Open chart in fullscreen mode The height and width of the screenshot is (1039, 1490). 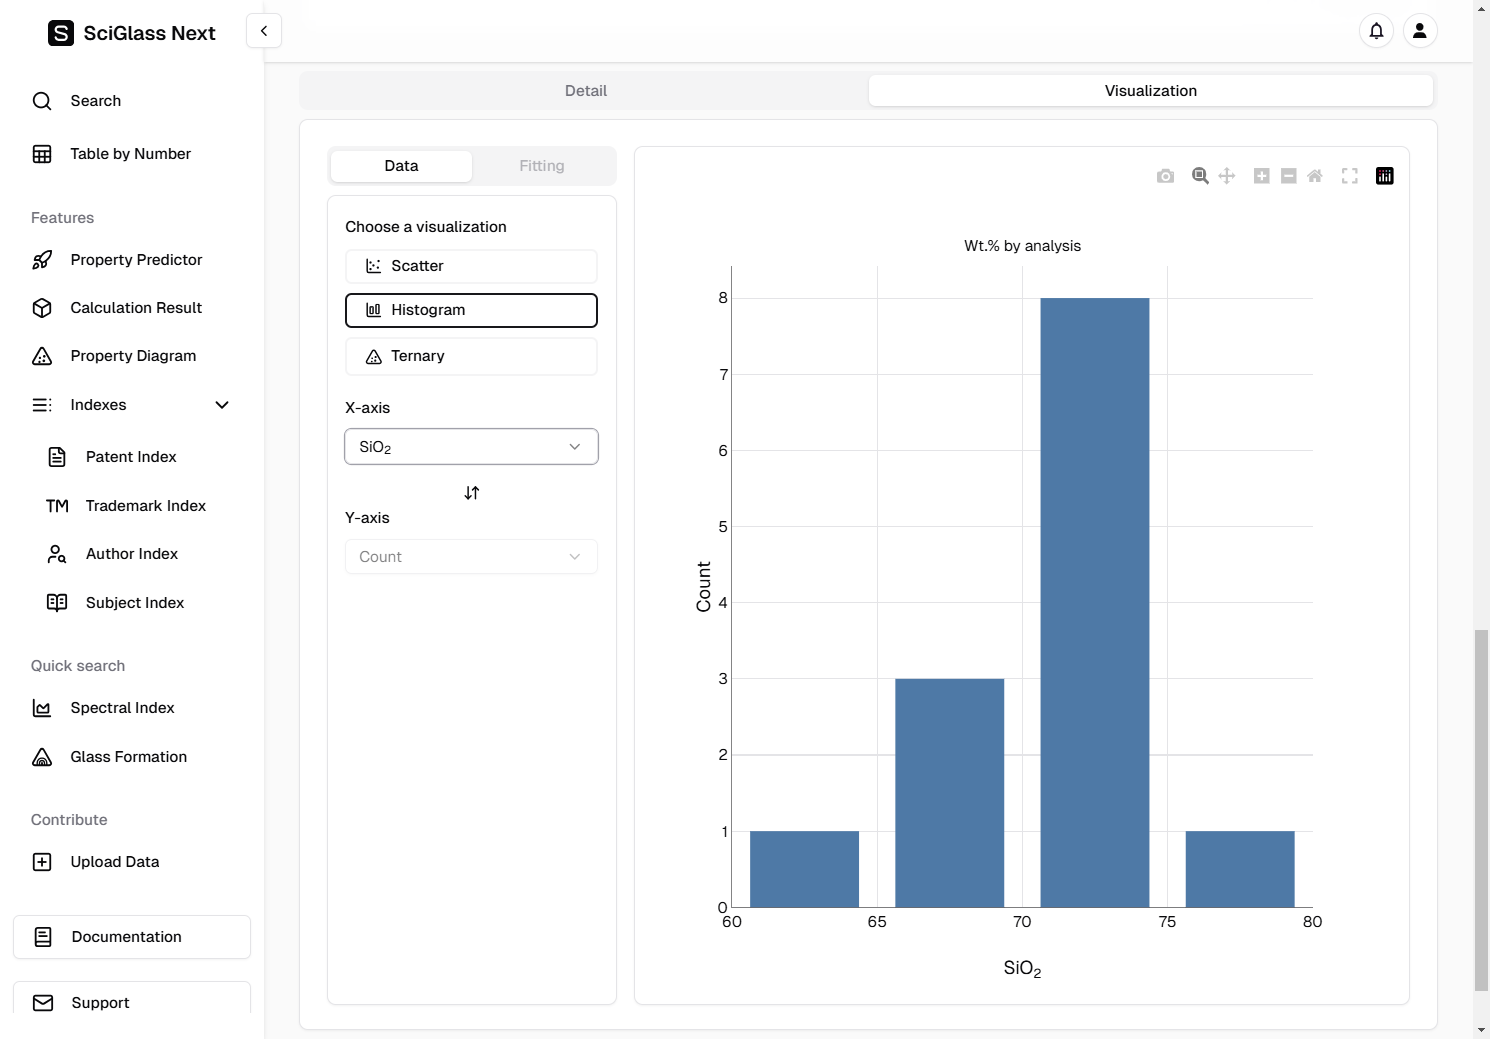(x=1350, y=176)
